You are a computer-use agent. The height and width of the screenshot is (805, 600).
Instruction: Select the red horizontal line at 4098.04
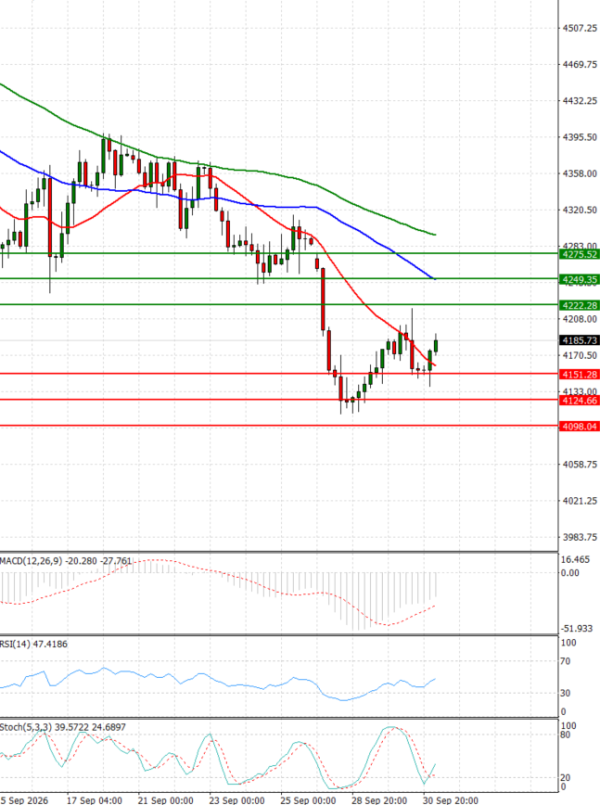277,426
